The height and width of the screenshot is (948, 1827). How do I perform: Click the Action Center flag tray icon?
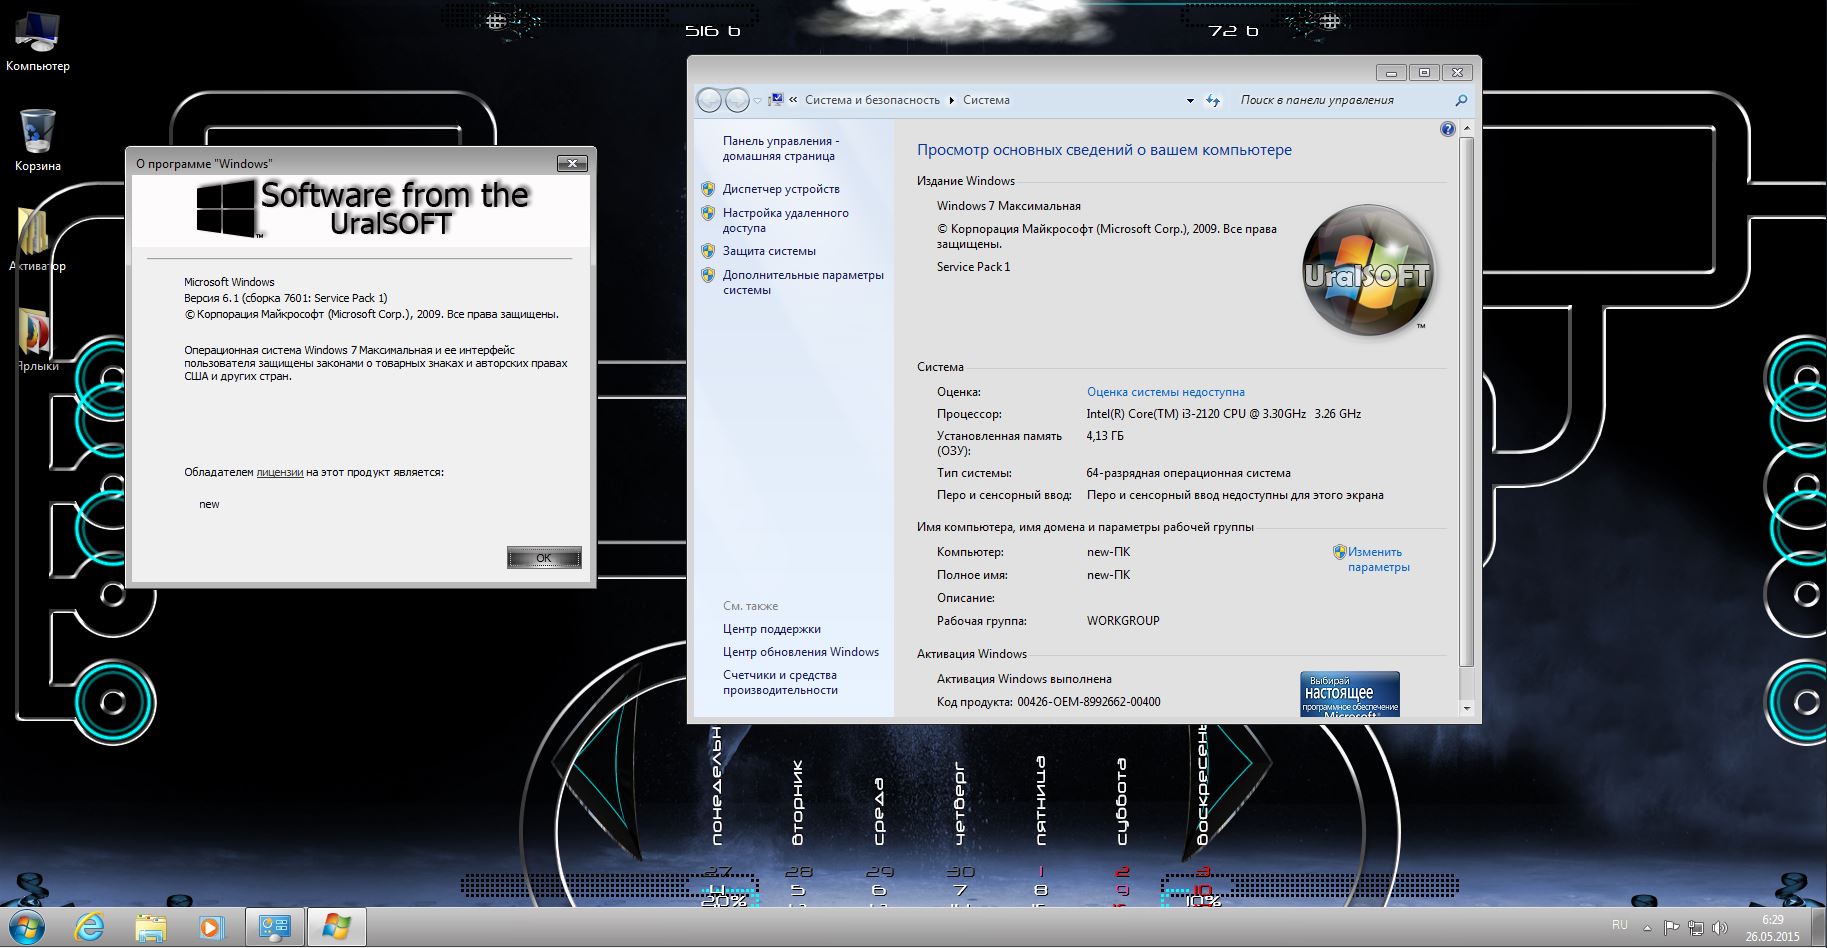point(1671,928)
